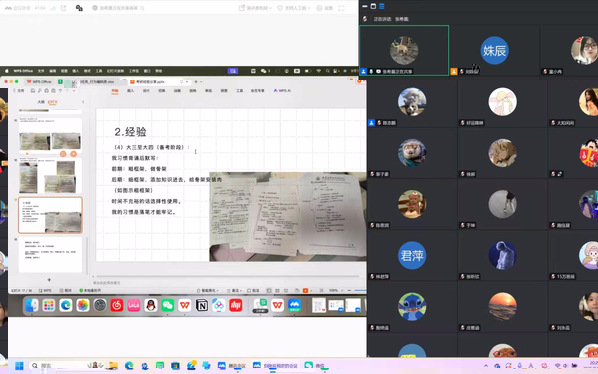Image resolution: width=598 pixels, height=374 pixels.
Task: Select the last slide thumbnail in panel
Action: pos(50,255)
